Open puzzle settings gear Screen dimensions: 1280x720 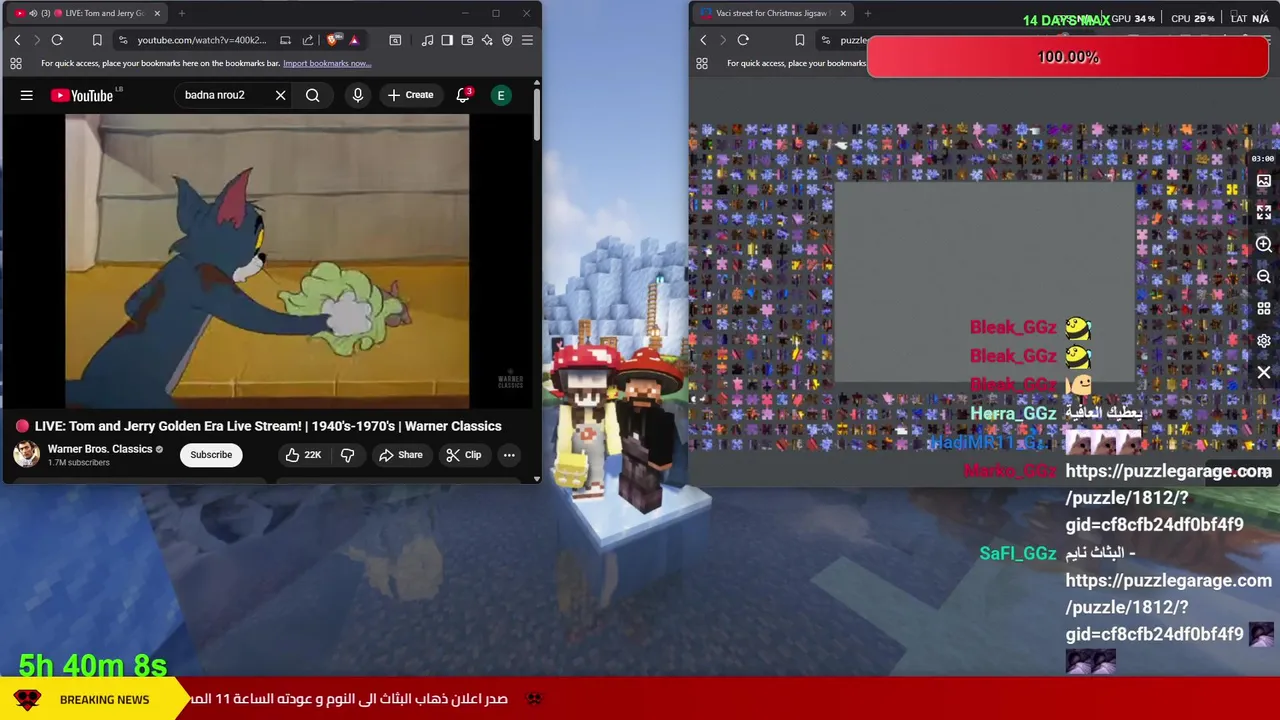pyautogui.click(x=1264, y=341)
